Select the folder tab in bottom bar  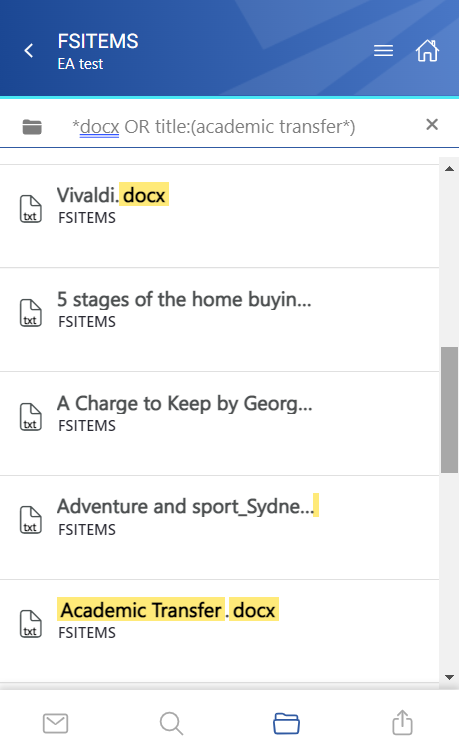click(286, 723)
